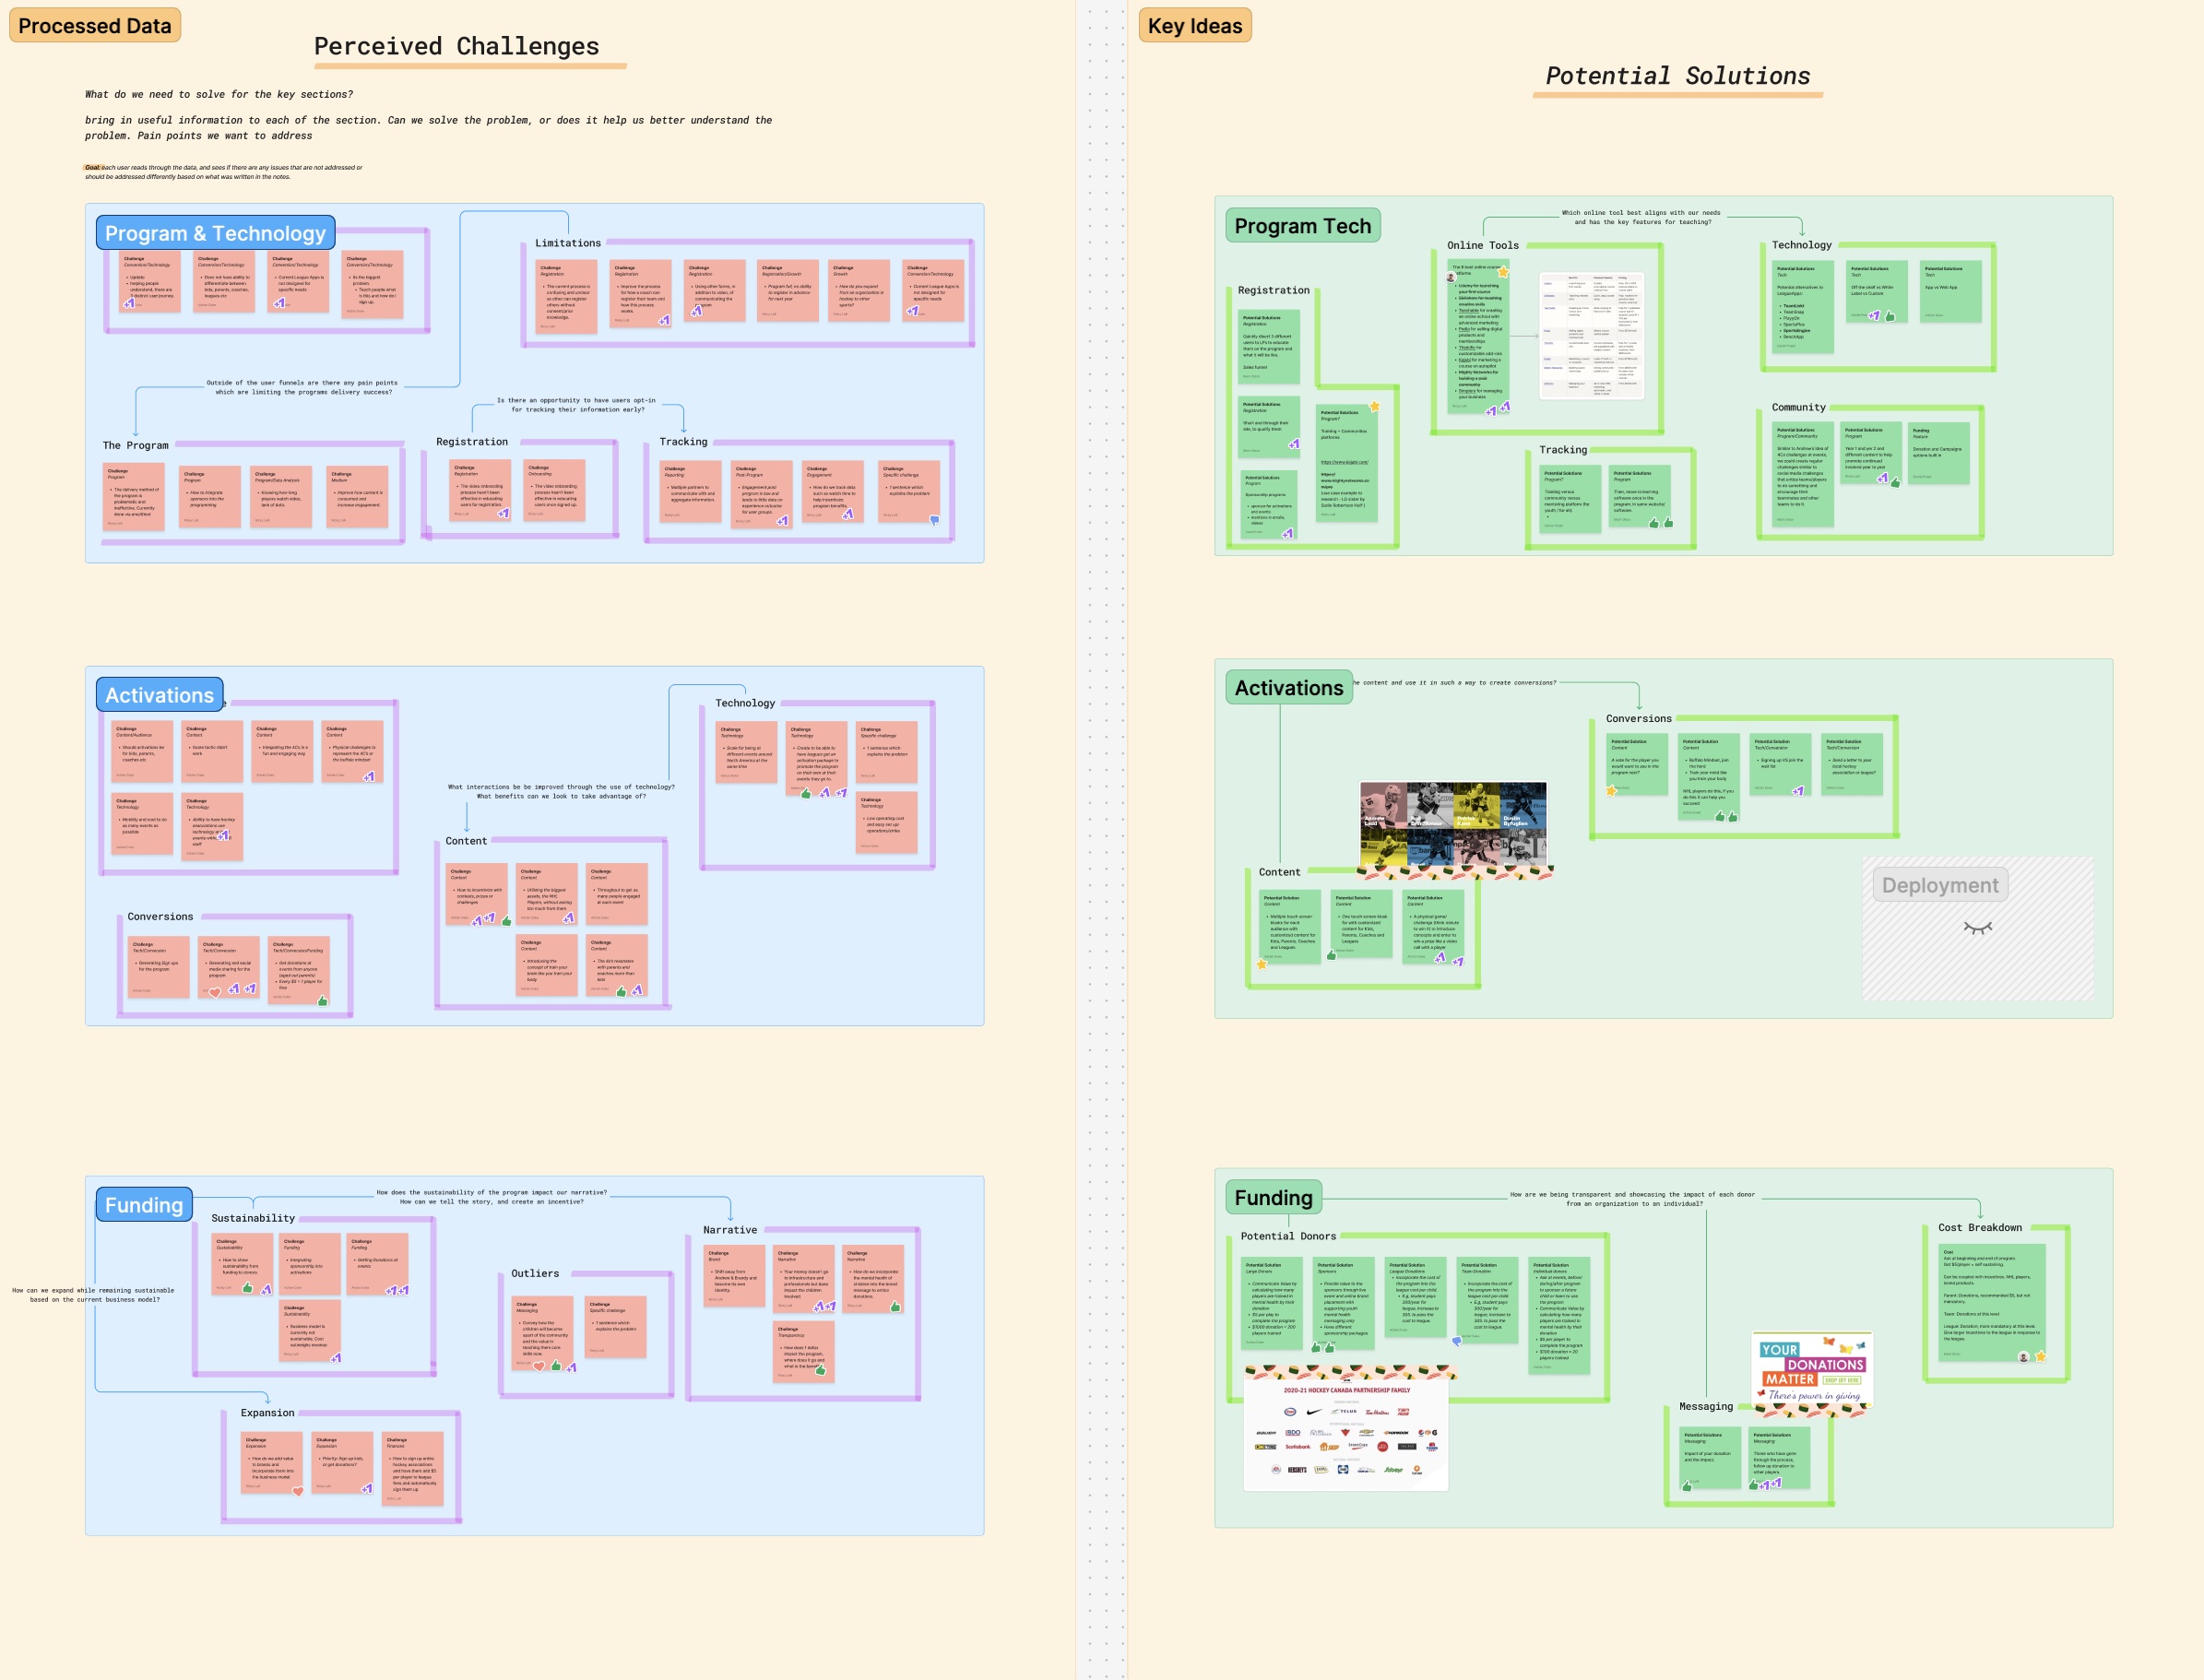Screen dimensions: 2204x1680
Task: Click the Cost Breakdown group heading
Action: click(x=1980, y=1227)
